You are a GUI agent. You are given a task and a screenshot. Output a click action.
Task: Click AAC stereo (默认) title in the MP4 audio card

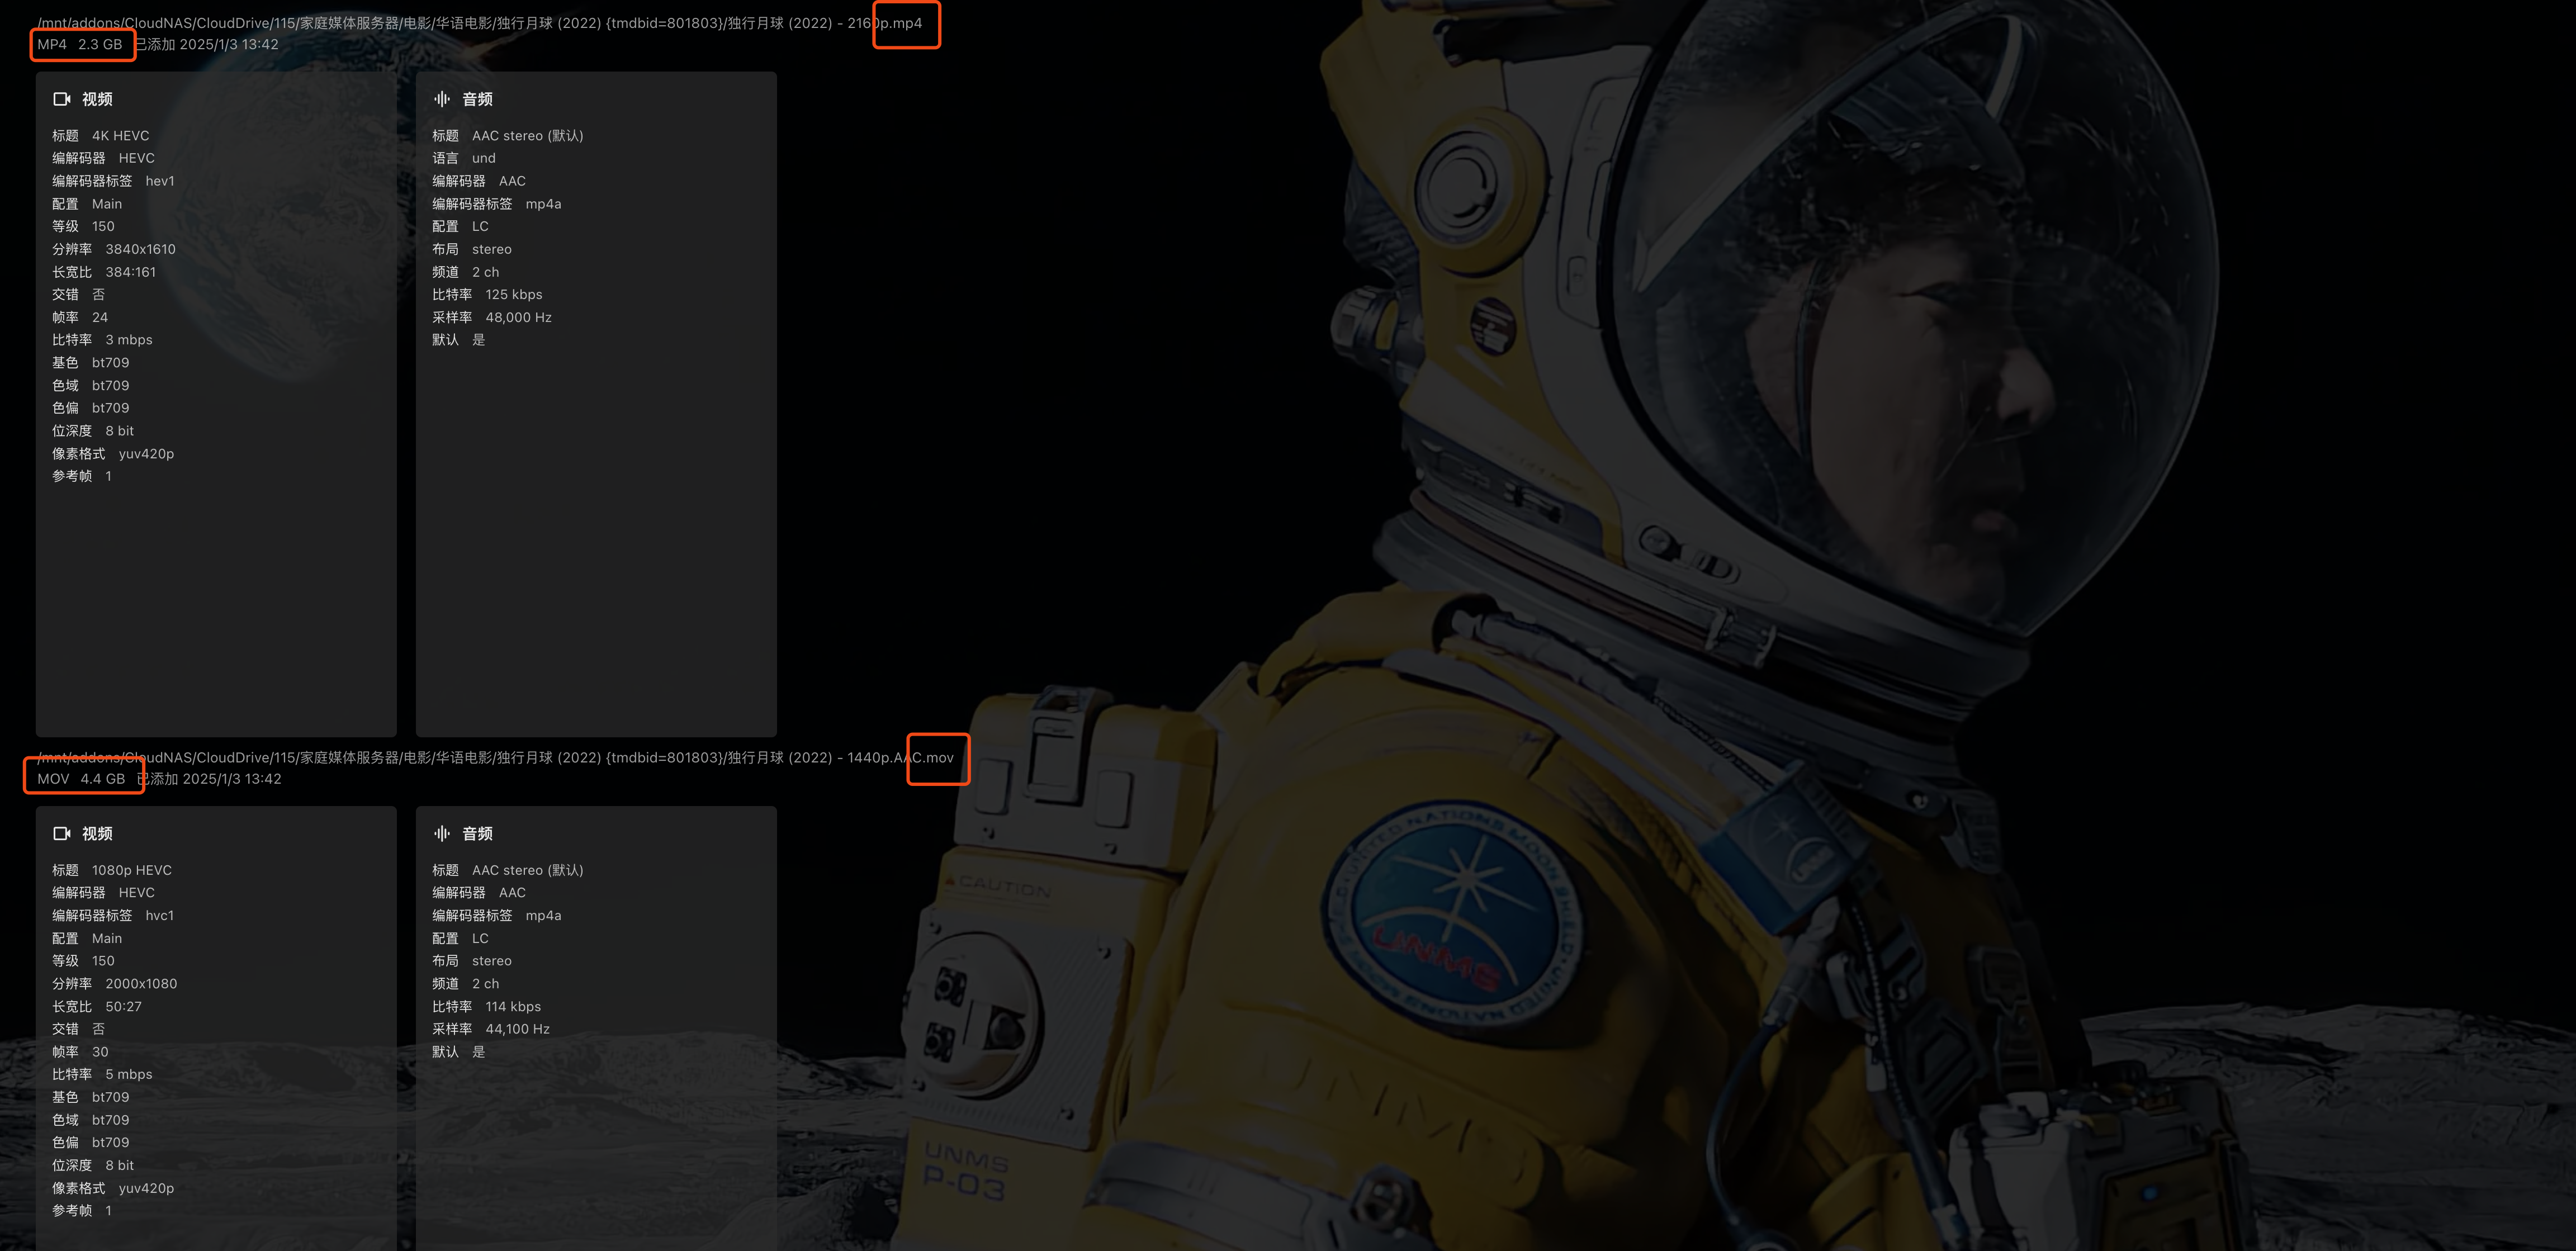(x=527, y=135)
